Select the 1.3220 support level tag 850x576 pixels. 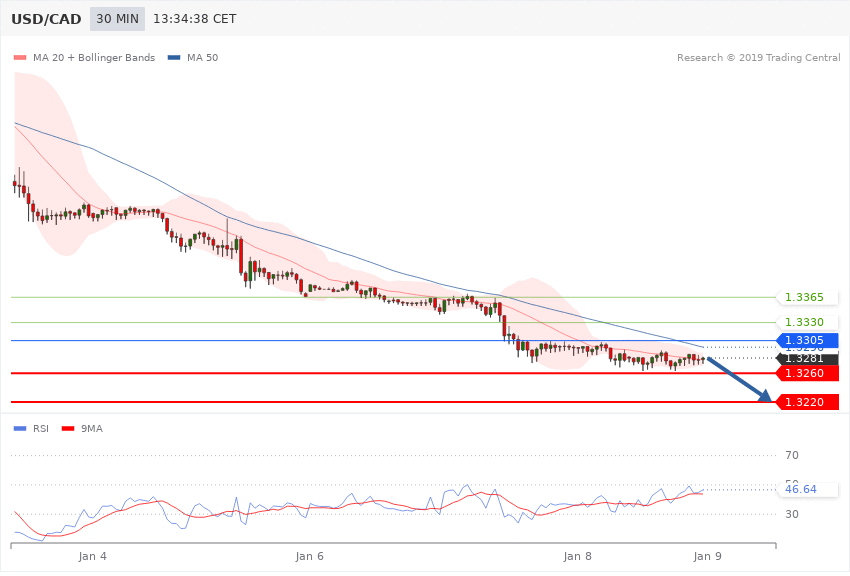pyautogui.click(x=808, y=402)
